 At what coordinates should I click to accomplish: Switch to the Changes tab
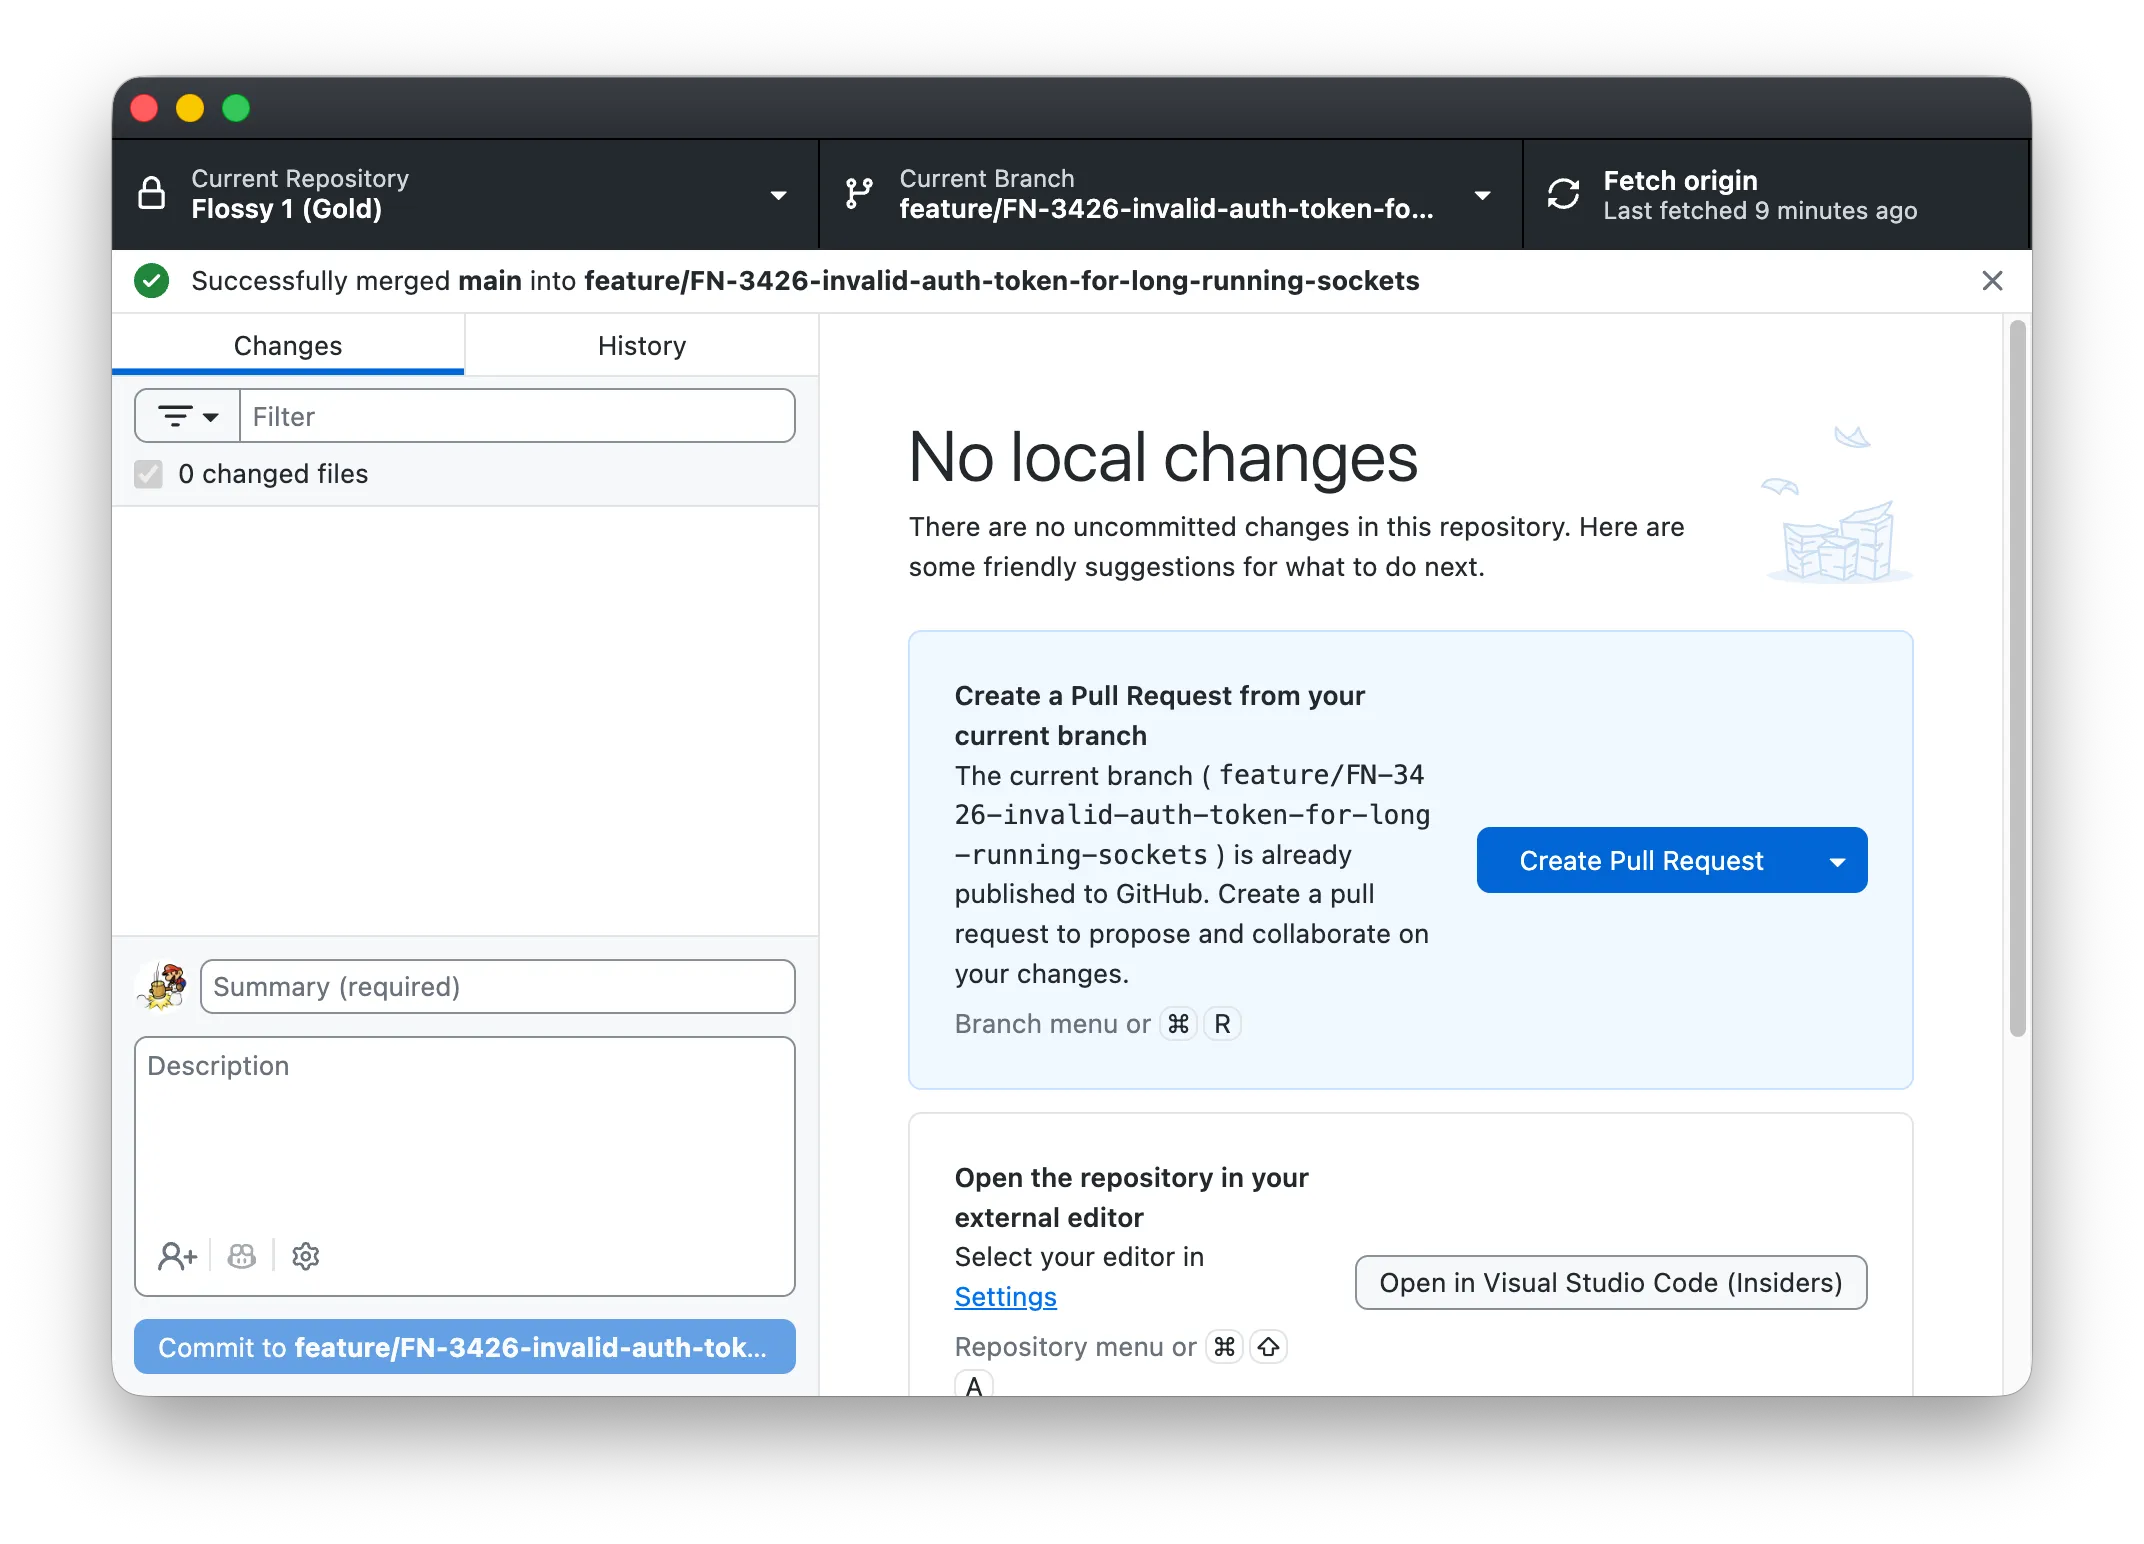pos(288,345)
